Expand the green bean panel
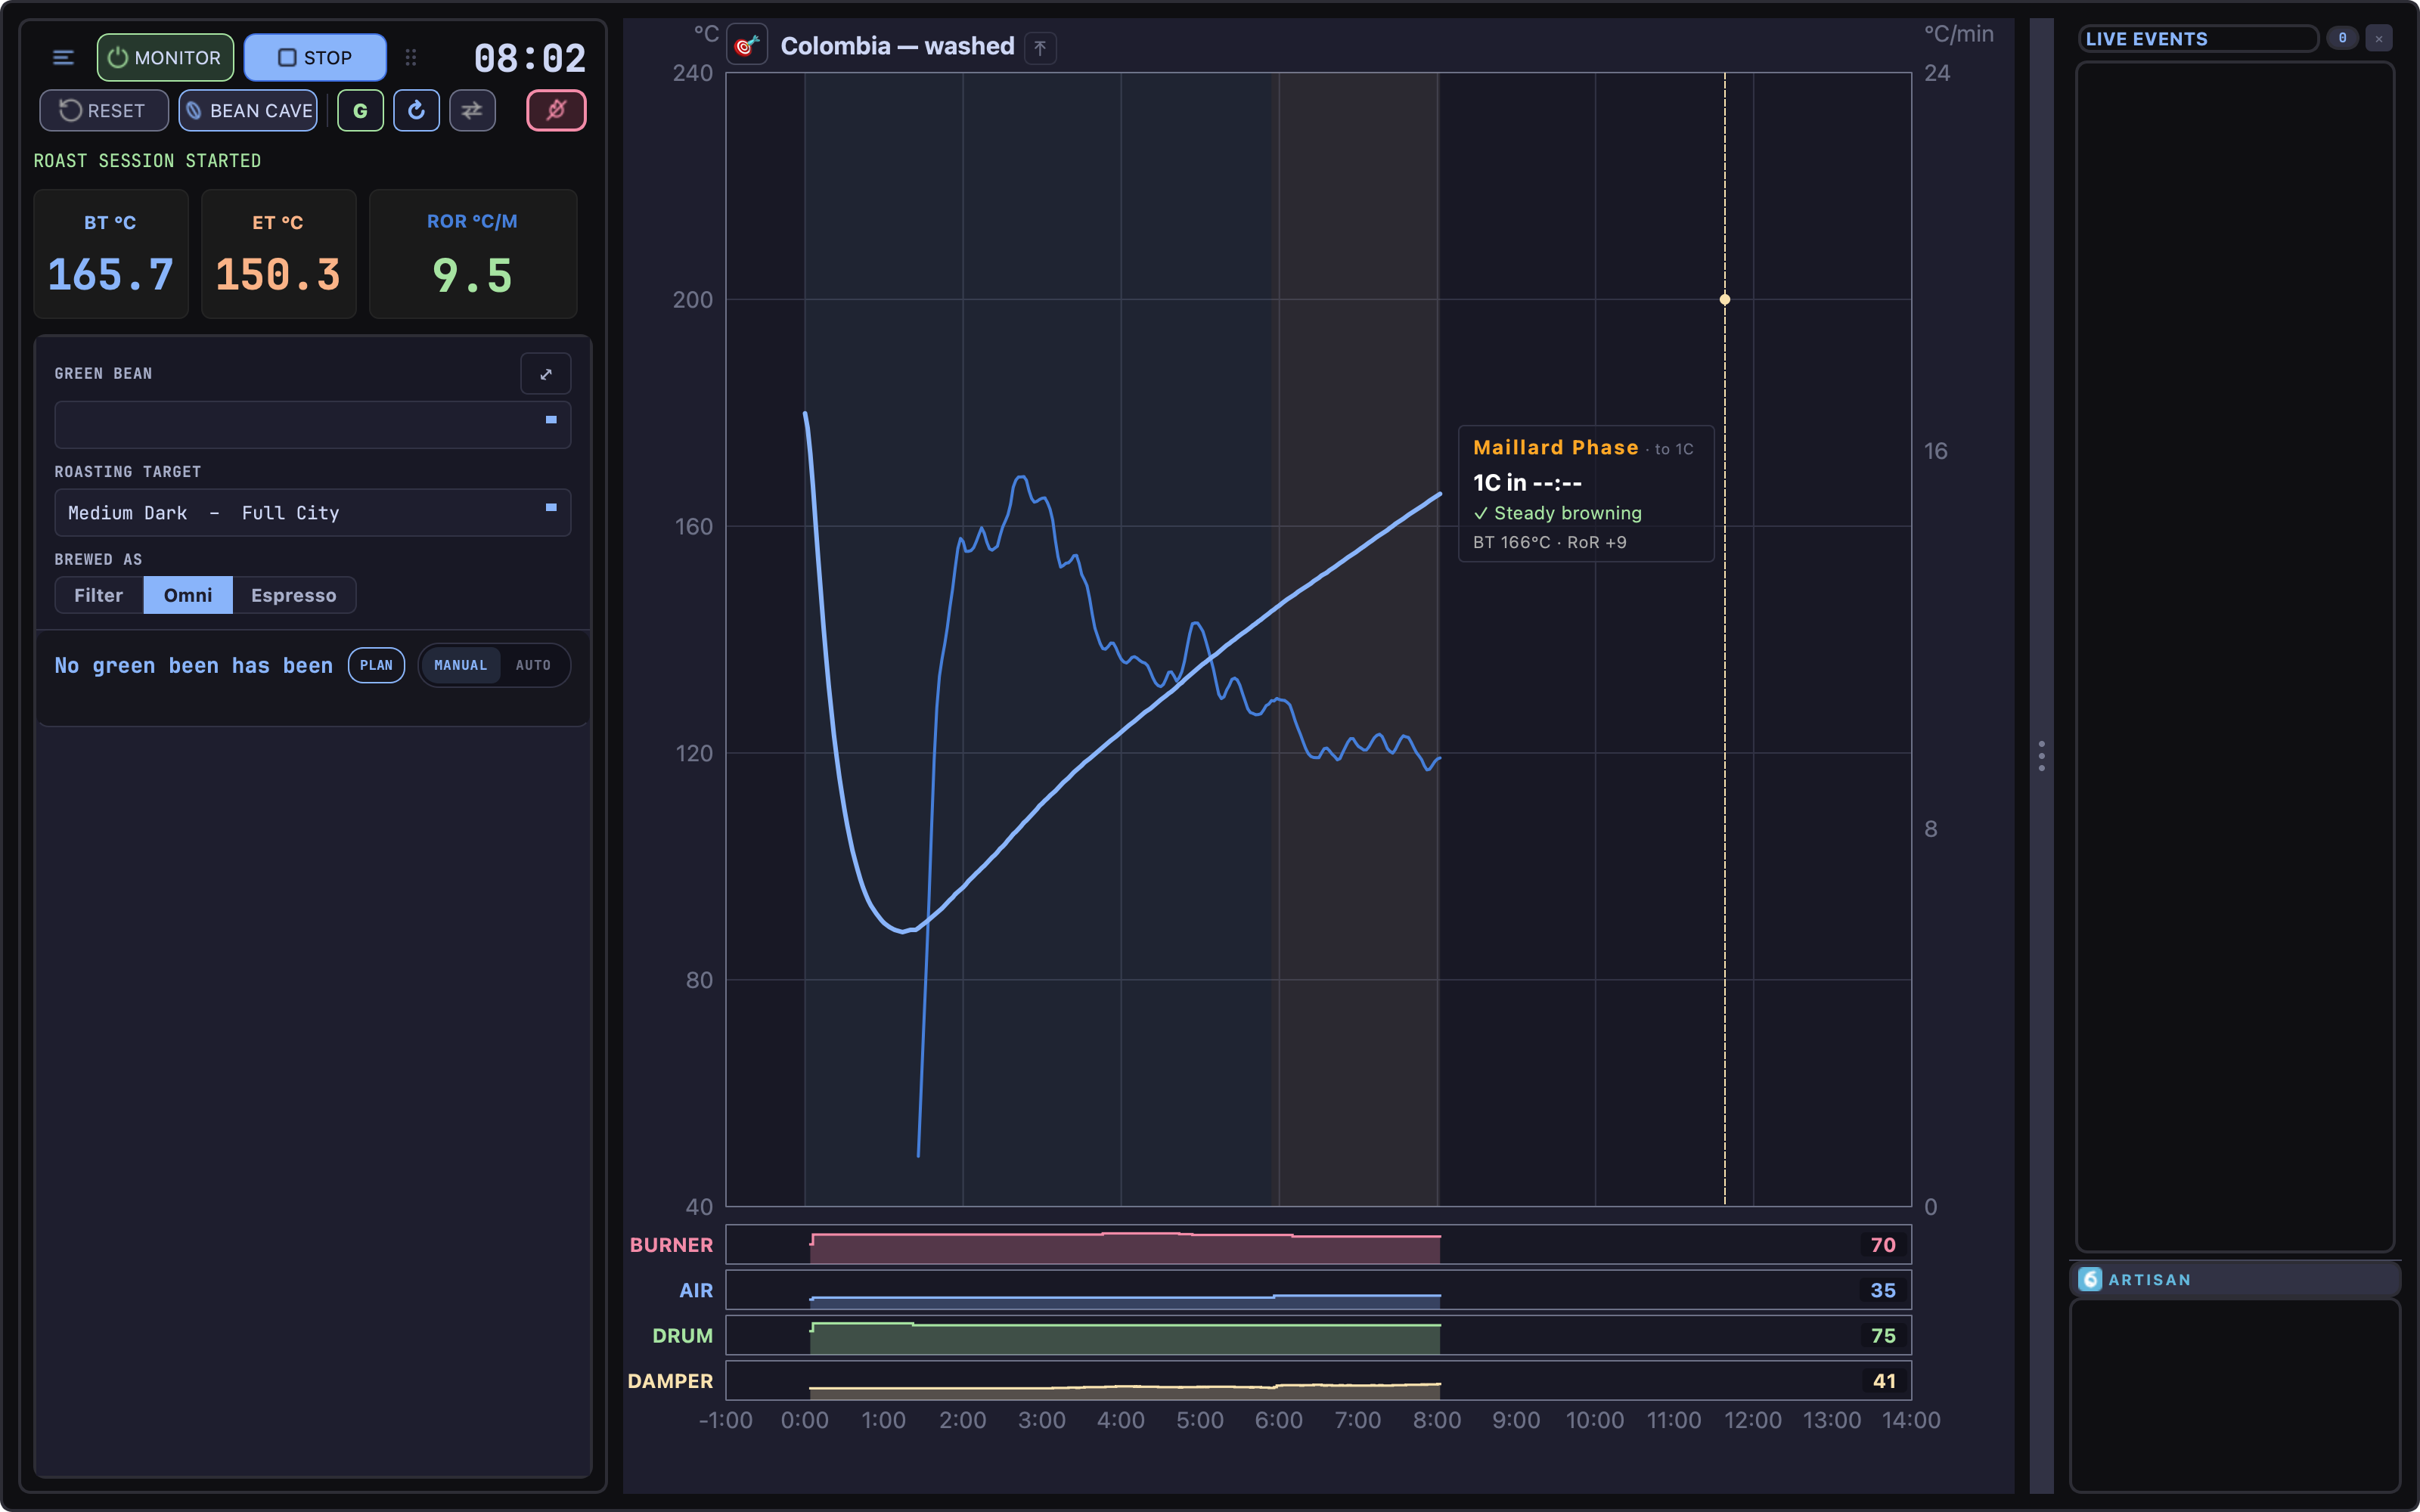This screenshot has height=1512, width=2420. point(546,374)
